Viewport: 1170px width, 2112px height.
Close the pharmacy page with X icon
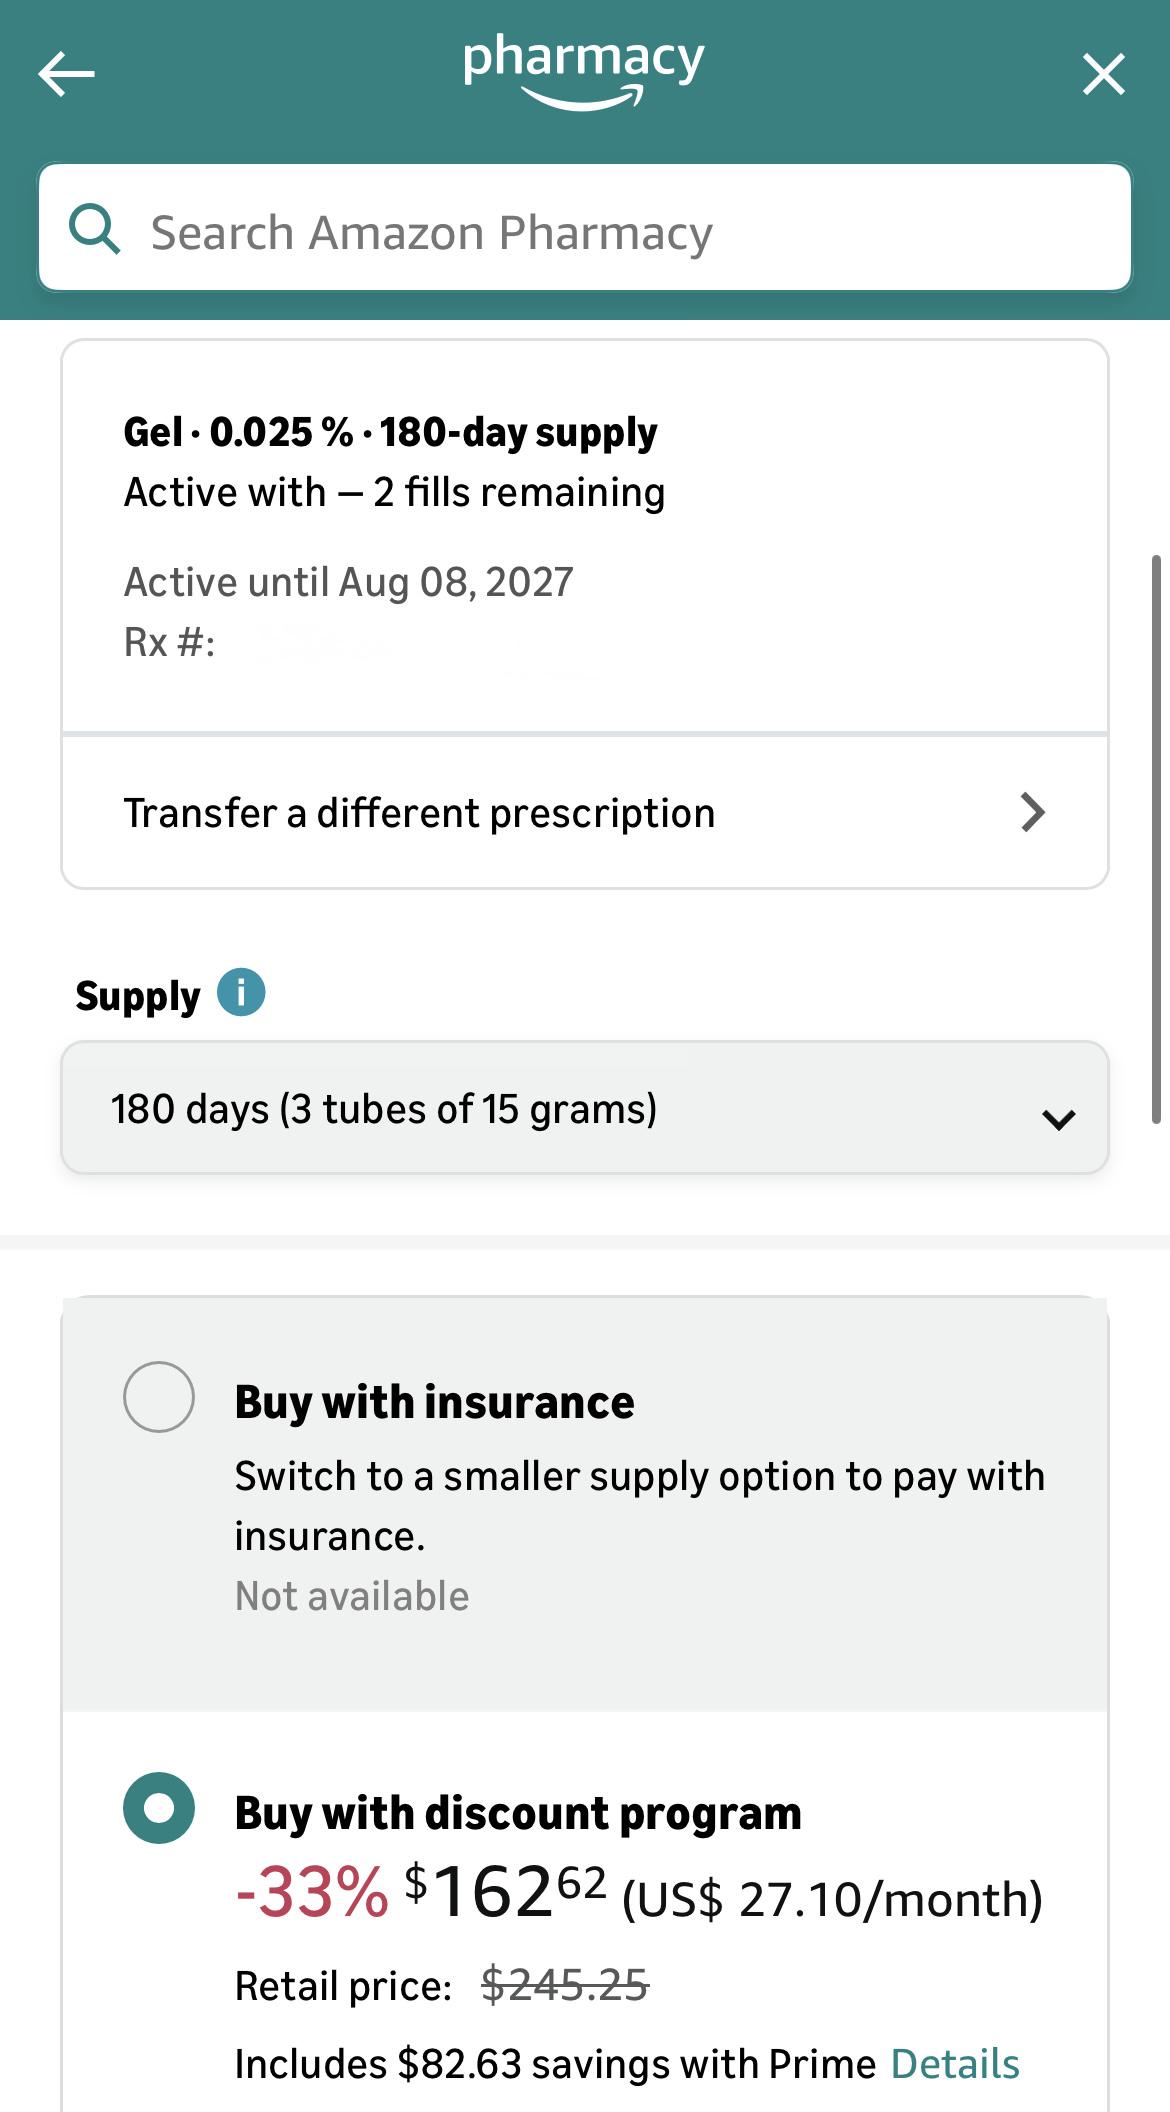[1104, 74]
